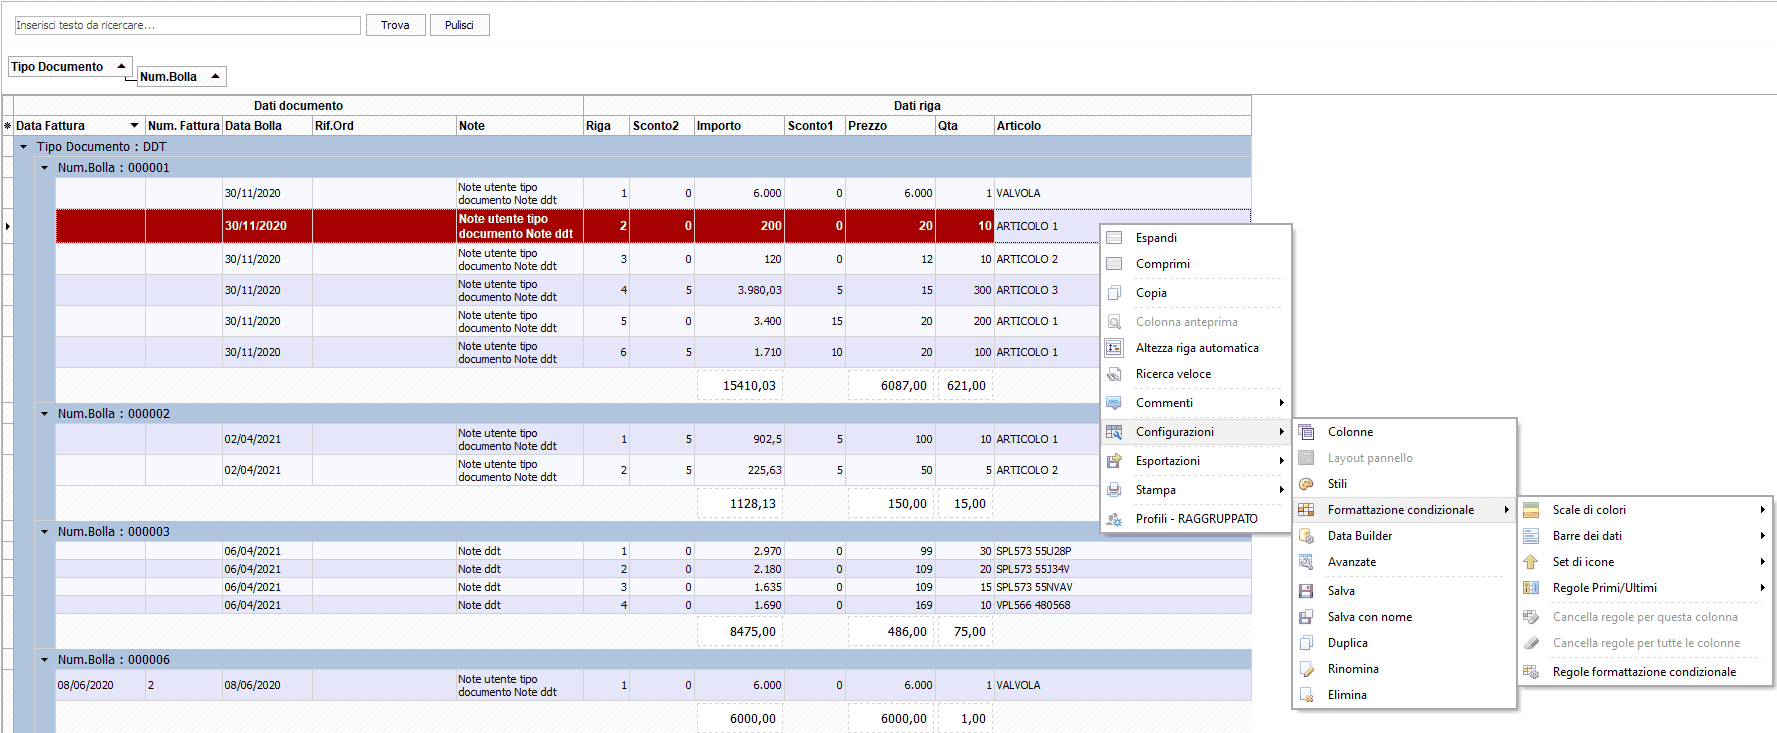Click the Scale di colori icon
1777x733 pixels.
(1531, 510)
